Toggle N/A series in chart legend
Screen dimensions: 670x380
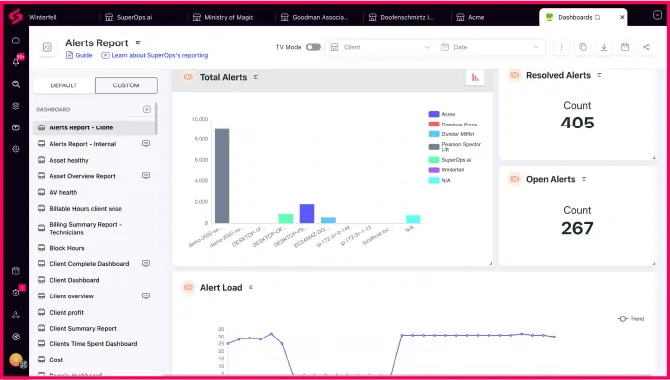(x=440, y=180)
